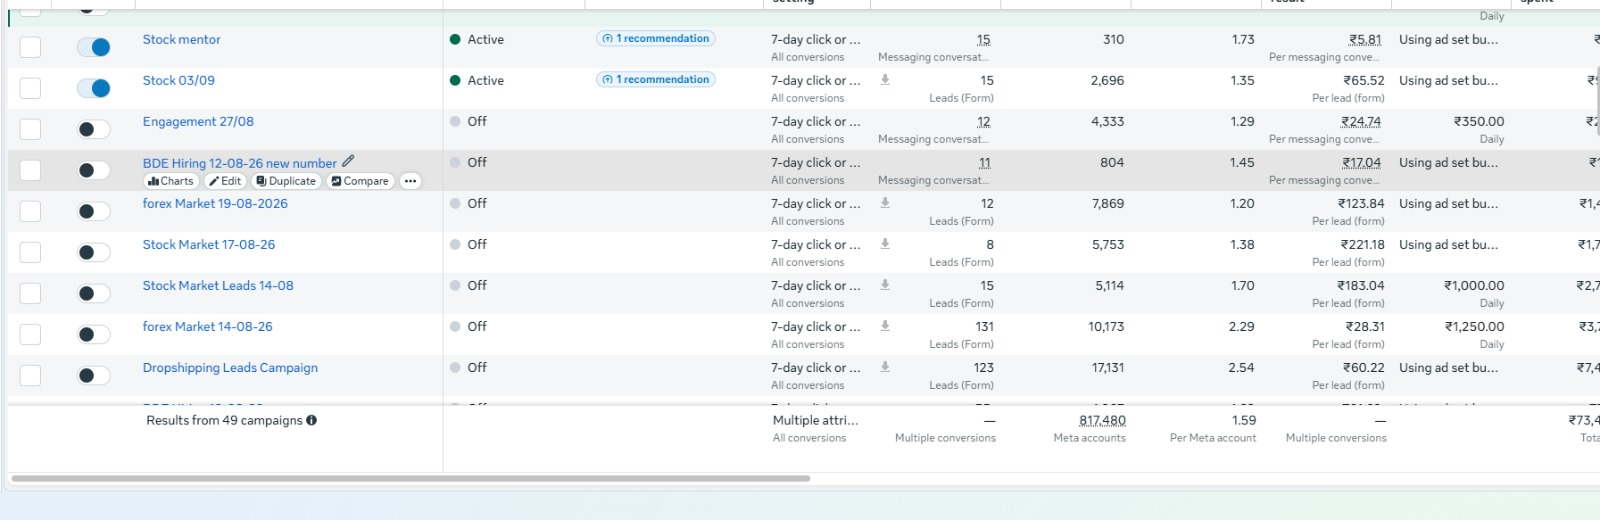Click download icon in Stock 03/09 results cell

[x=885, y=80]
